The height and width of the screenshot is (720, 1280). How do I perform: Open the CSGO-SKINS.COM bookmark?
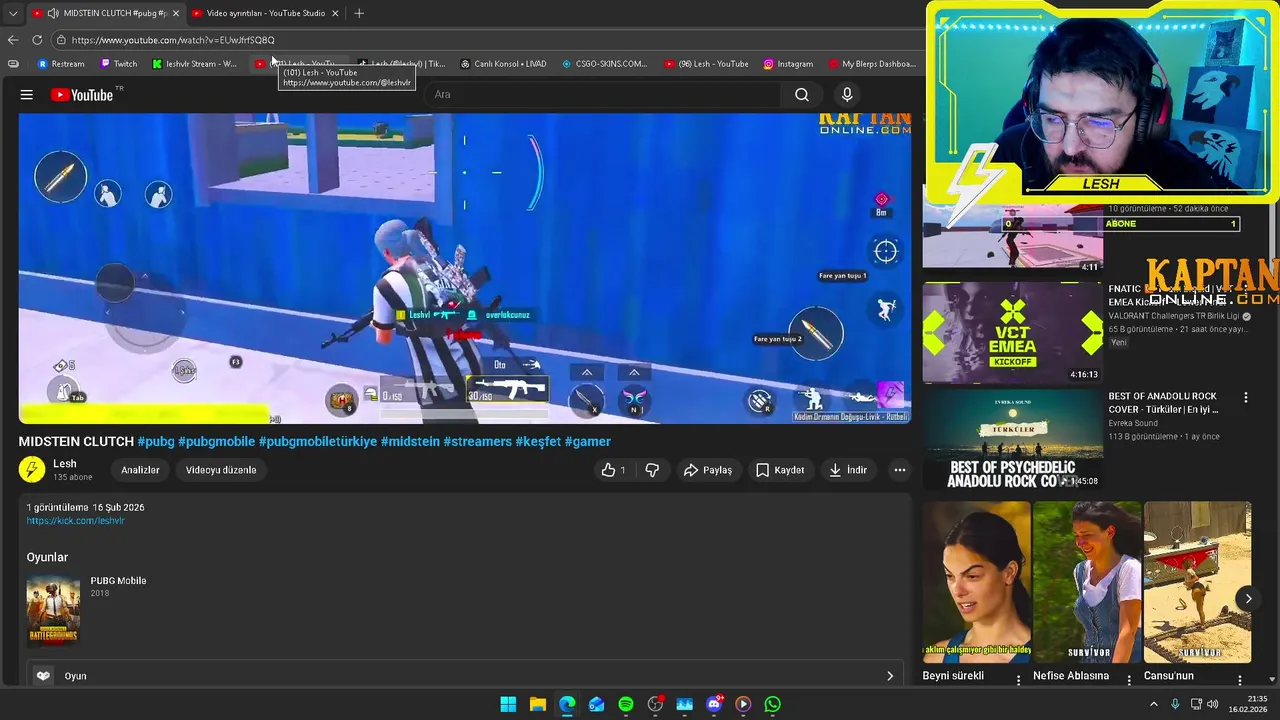[605, 64]
